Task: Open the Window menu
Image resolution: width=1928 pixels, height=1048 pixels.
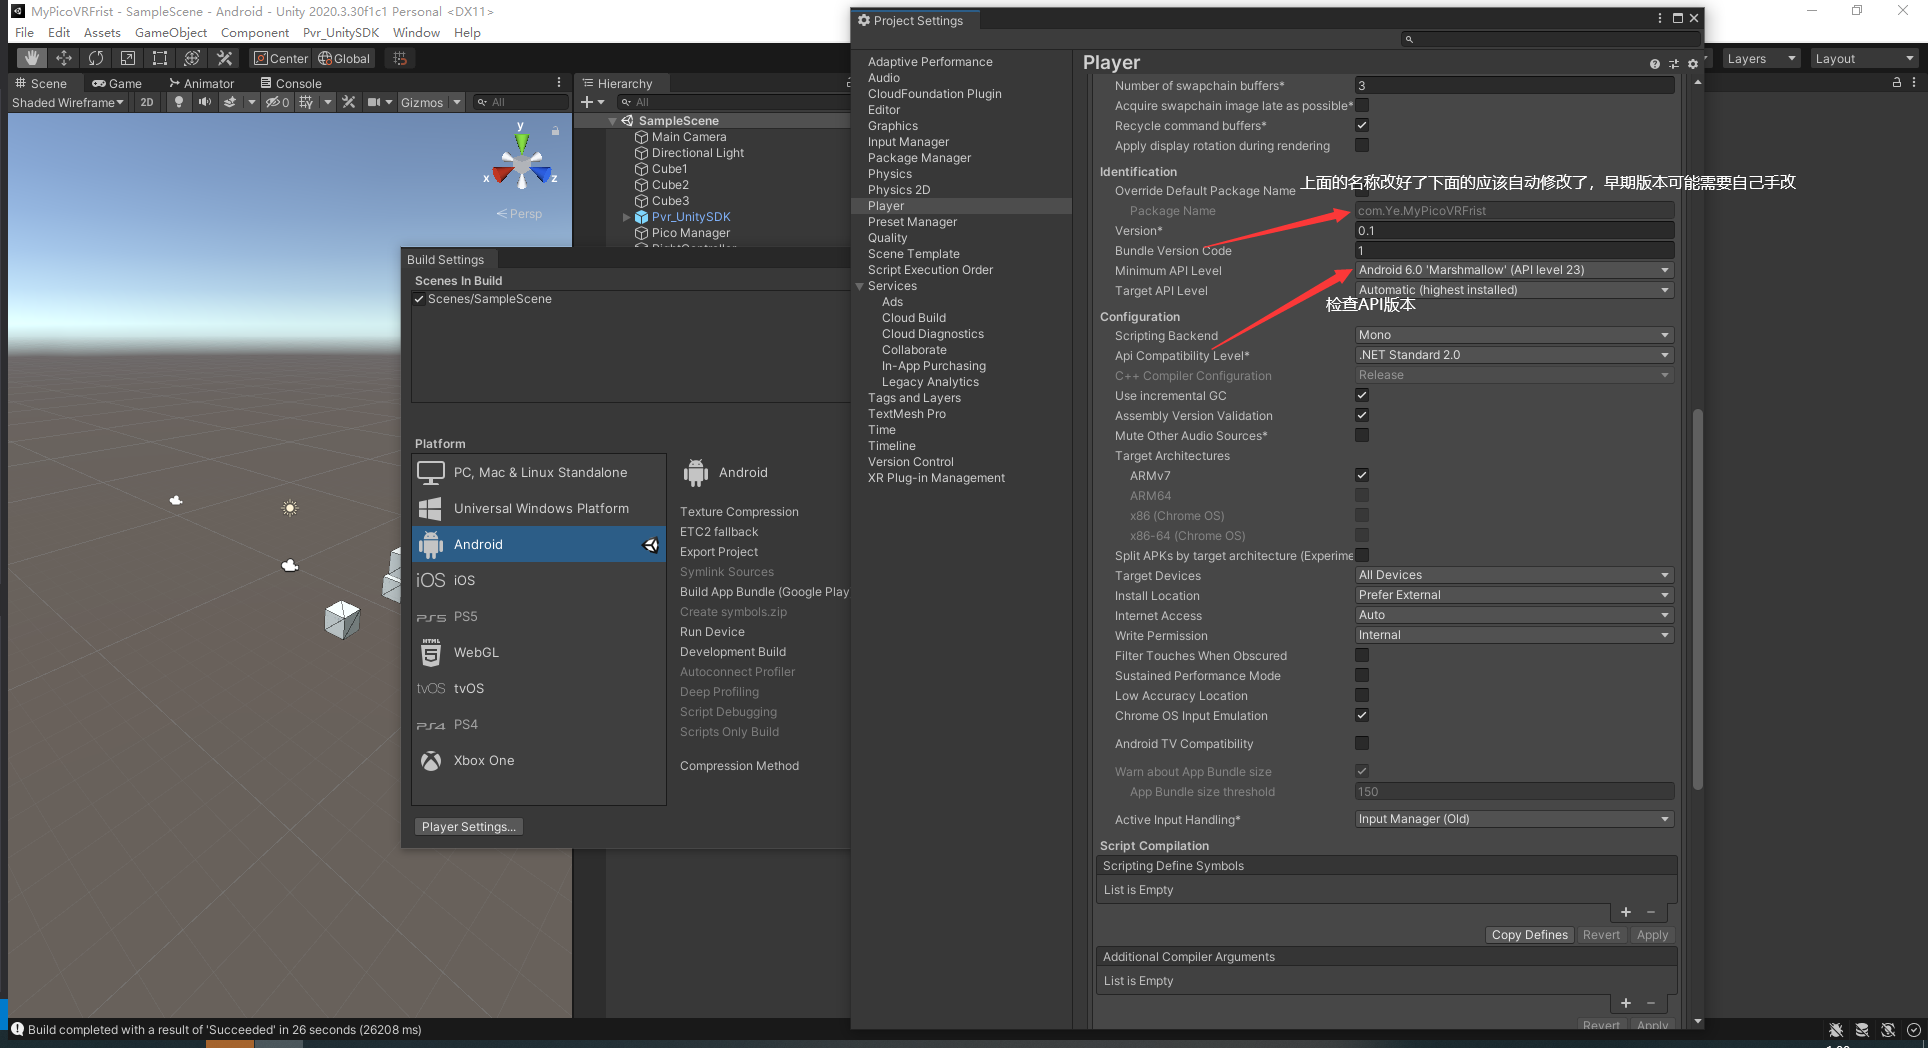Action: 416,33
